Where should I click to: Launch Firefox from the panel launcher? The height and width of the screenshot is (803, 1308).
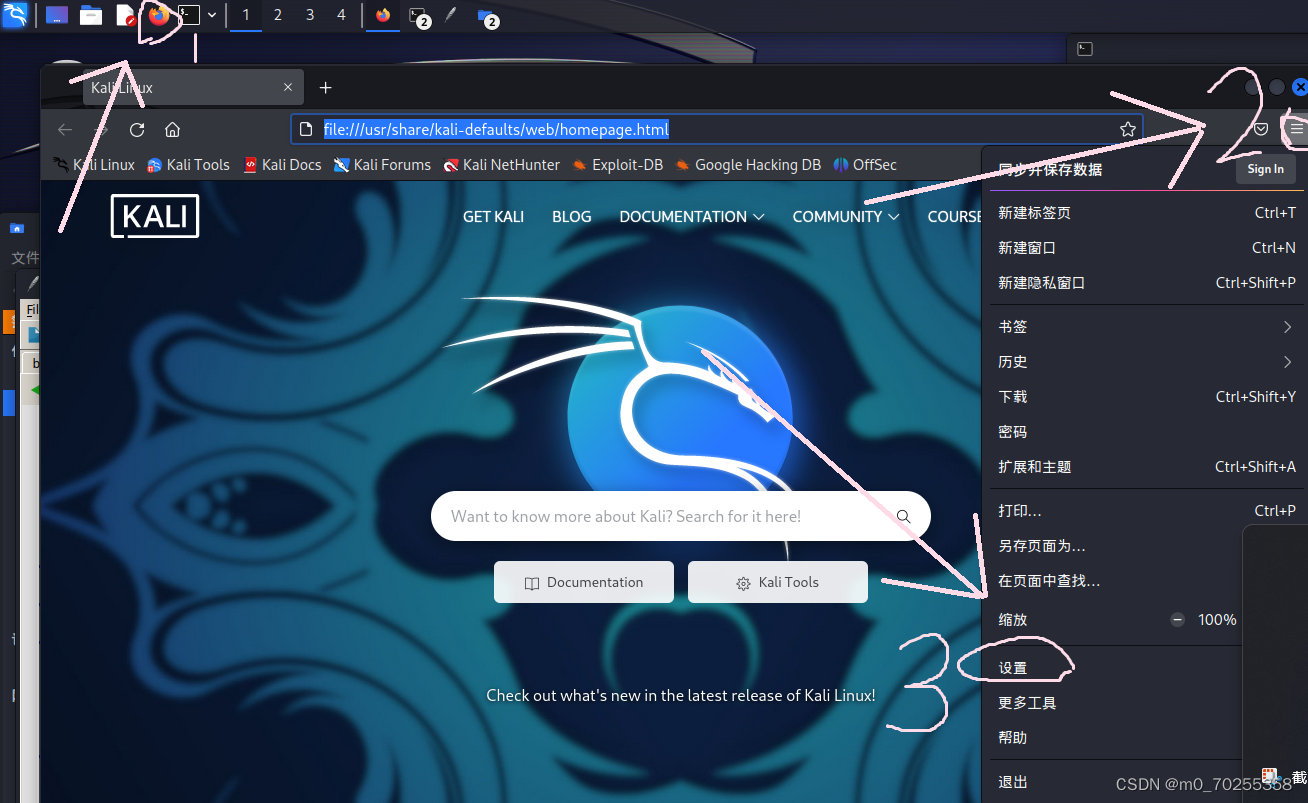(x=158, y=15)
